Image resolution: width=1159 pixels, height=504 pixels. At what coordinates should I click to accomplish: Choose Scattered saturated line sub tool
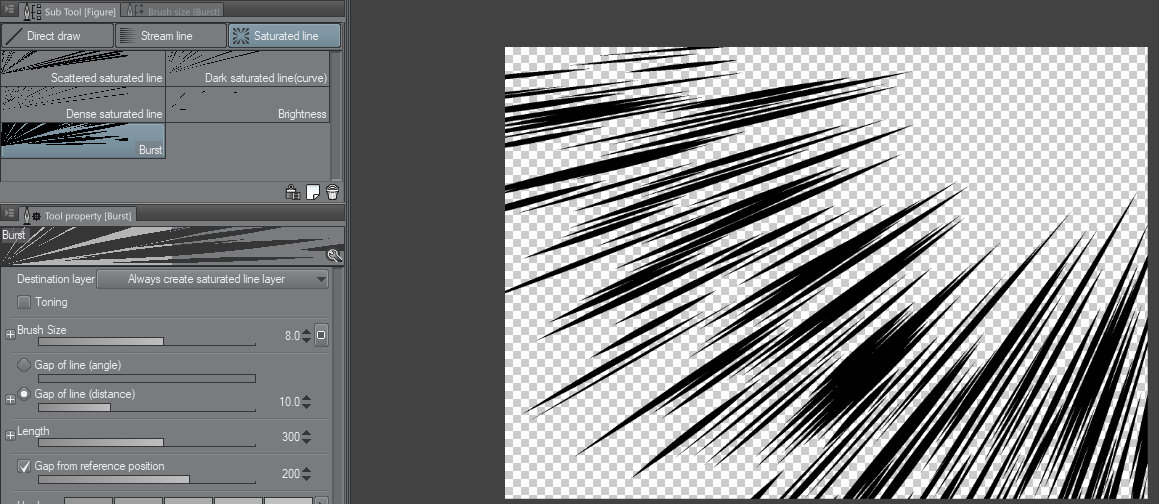[83, 68]
